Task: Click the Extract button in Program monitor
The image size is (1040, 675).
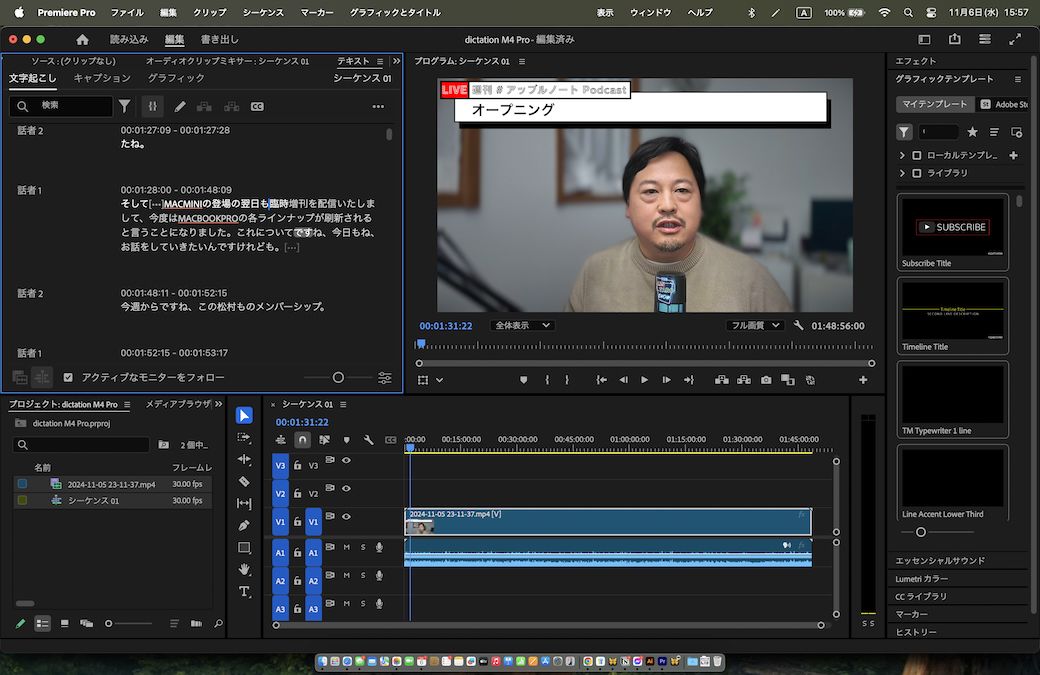Action: tap(744, 380)
